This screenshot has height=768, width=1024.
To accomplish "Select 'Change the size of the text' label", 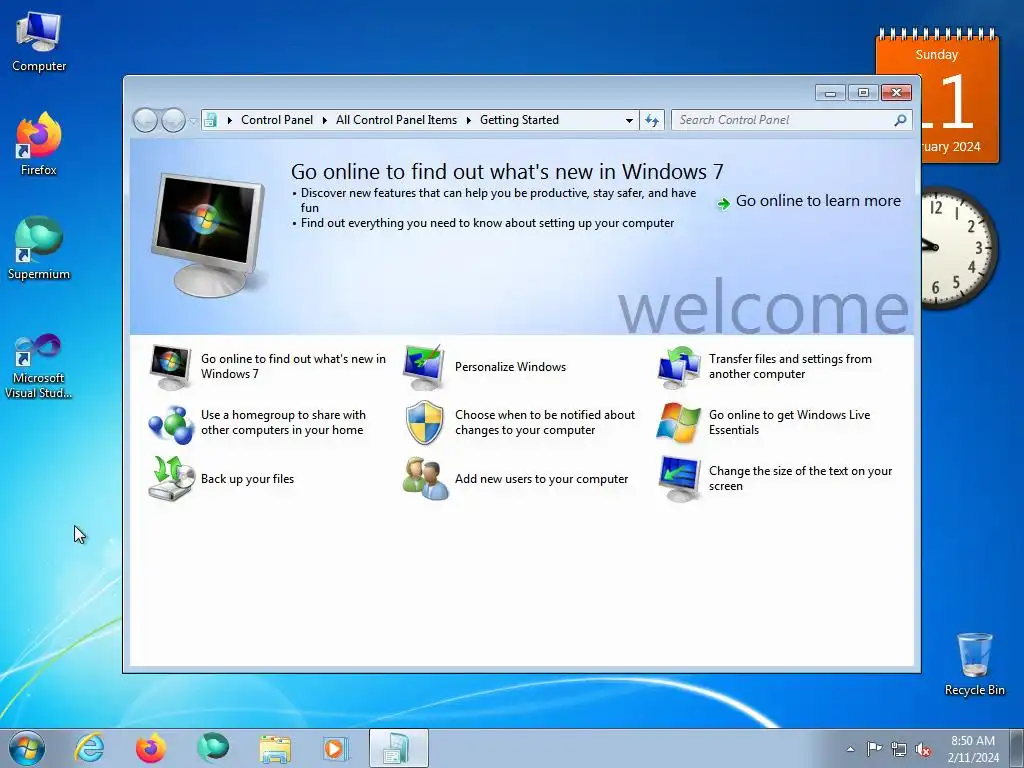I will pyautogui.click(x=800, y=479).
